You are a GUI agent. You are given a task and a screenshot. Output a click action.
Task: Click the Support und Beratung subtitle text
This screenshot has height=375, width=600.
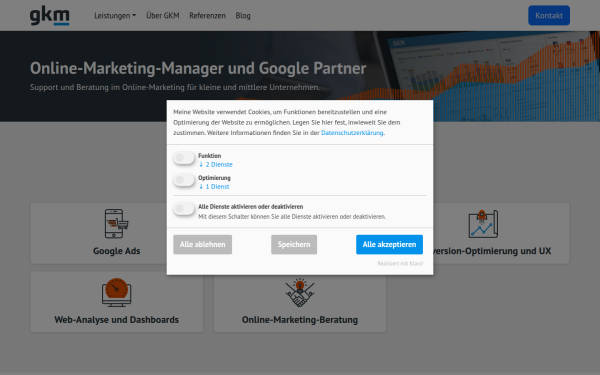point(175,87)
